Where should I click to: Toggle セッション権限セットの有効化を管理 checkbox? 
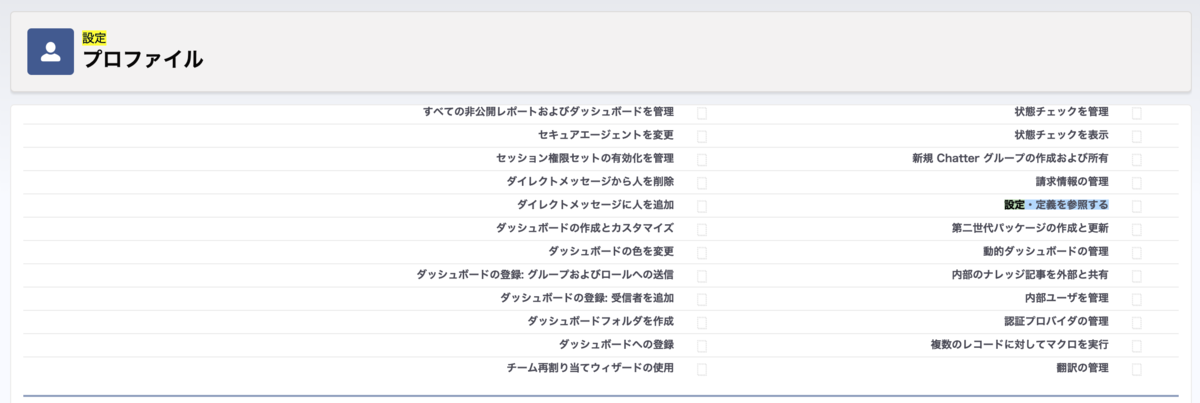coord(702,159)
